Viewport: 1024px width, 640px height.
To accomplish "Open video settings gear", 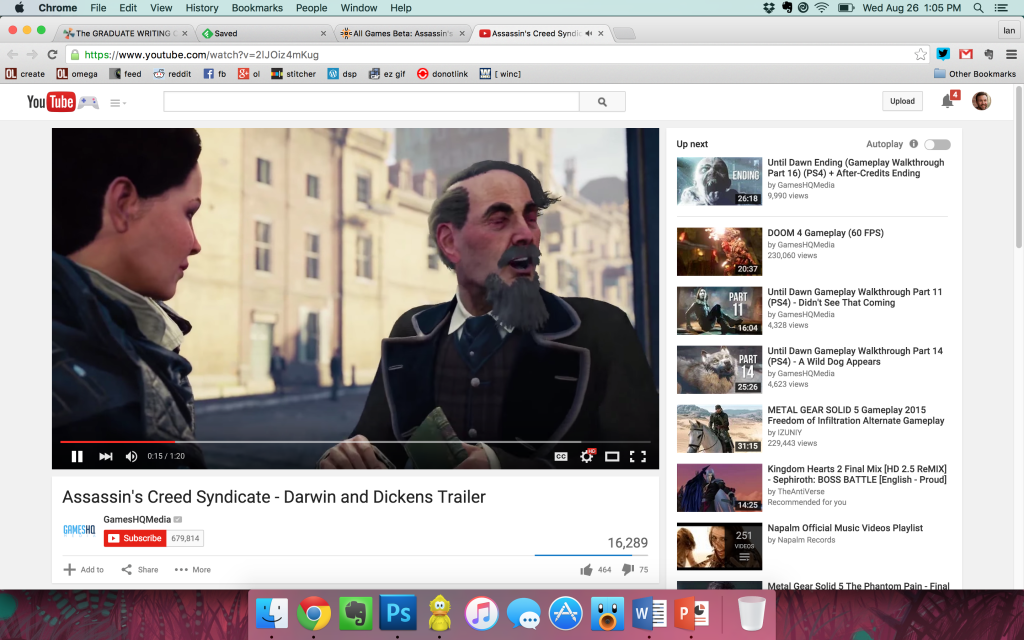I will tap(586, 456).
